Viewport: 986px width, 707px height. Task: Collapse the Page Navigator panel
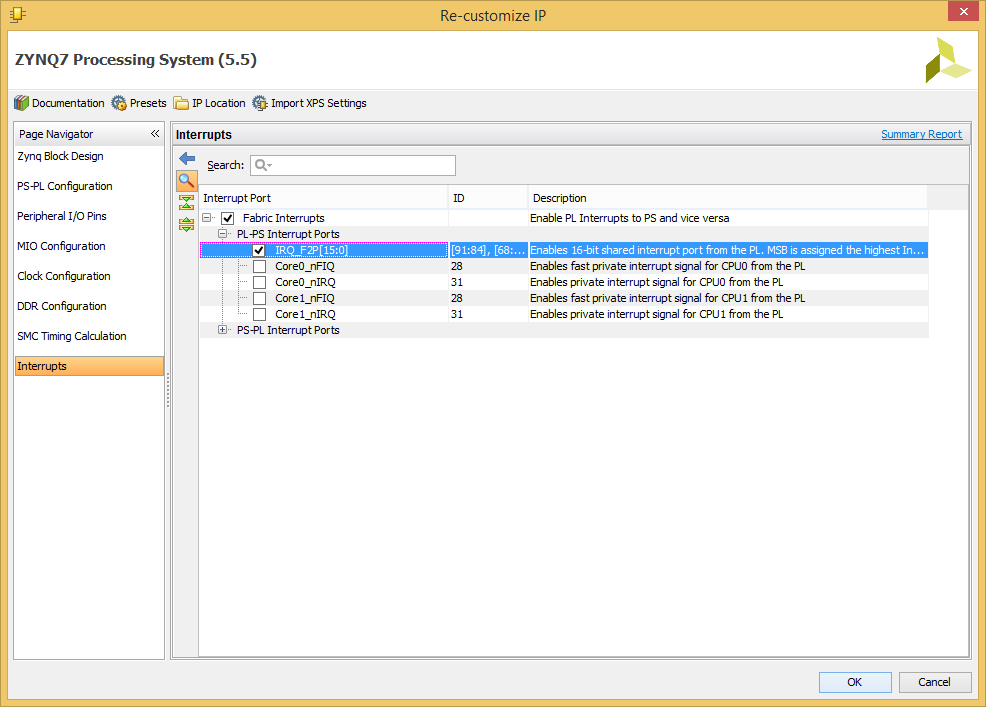pos(155,134)
